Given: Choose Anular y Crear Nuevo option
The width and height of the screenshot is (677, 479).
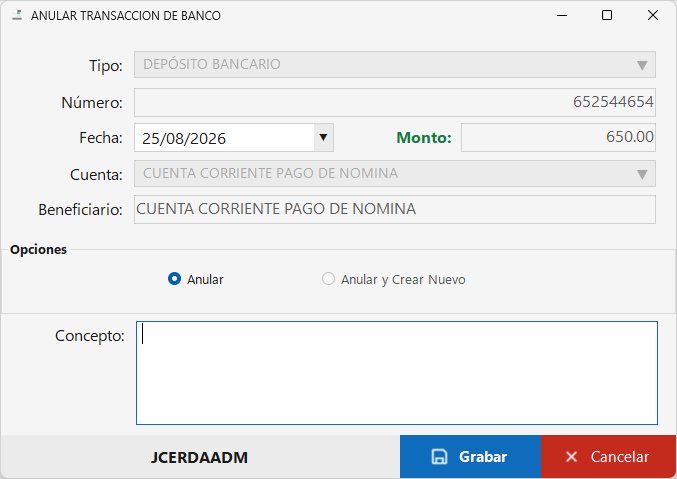Looking at the screenshot, I should tap(328, 279).
